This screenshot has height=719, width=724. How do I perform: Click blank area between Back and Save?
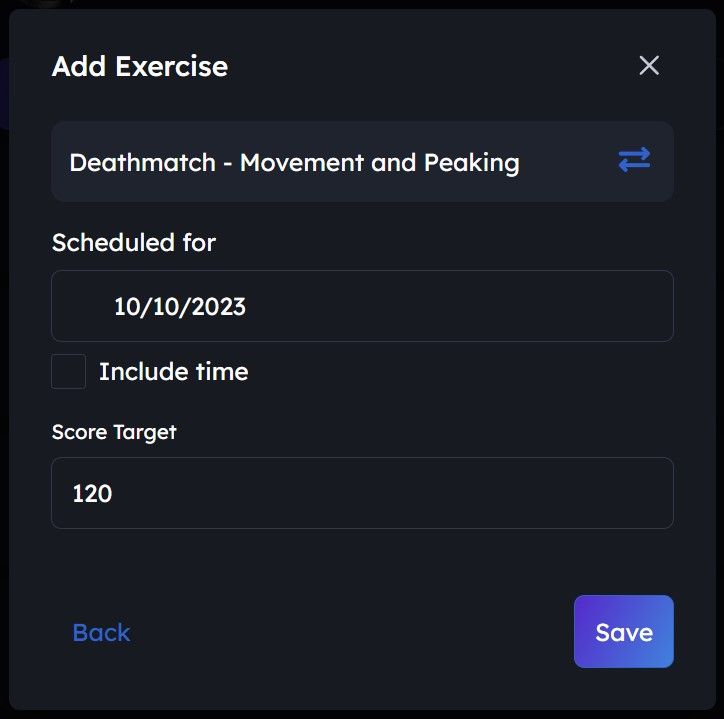coord(350,632)
